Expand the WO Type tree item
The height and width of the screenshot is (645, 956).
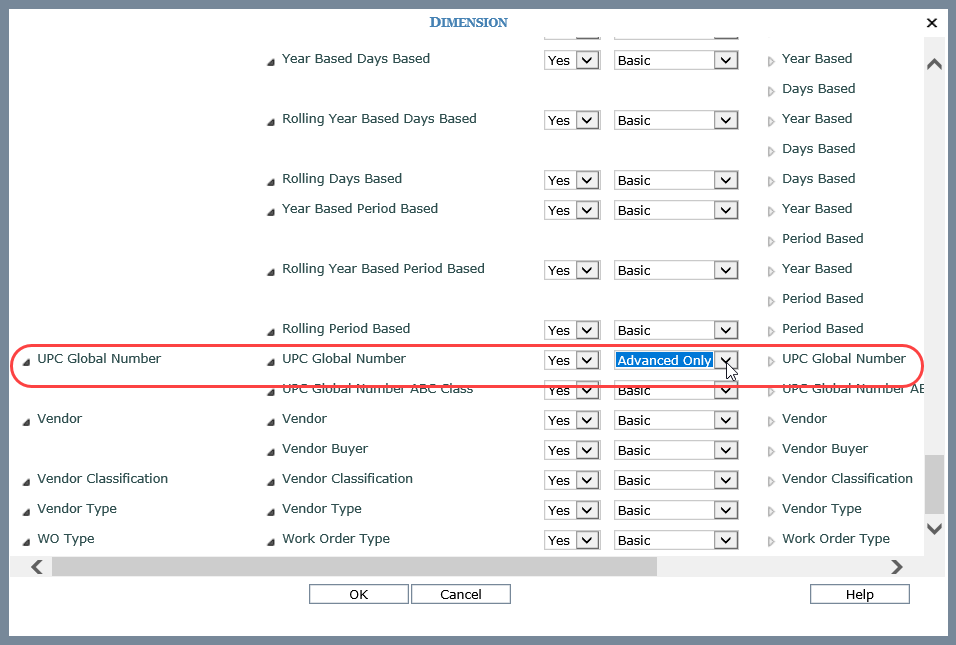(24, 539)
